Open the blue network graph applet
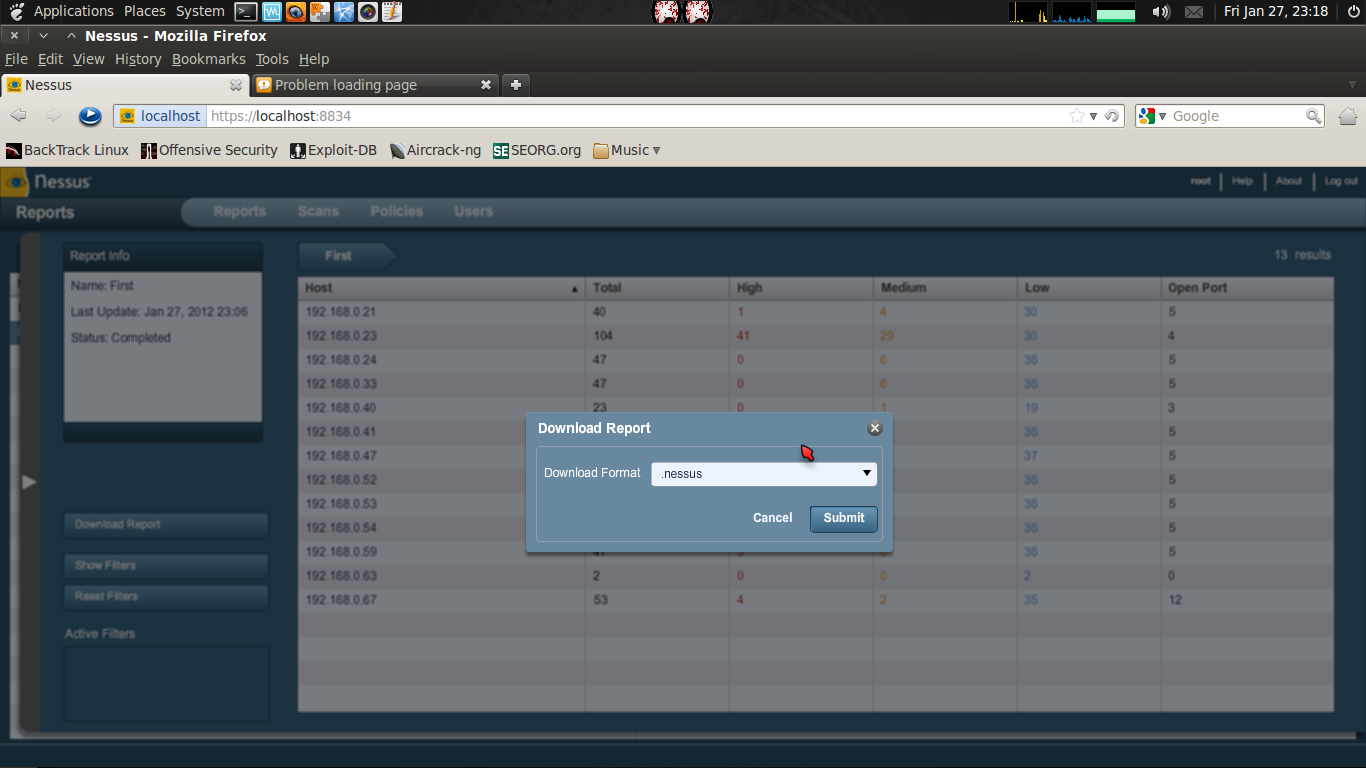Screen dimensions: 1366x768 (x=1072, y=12)
